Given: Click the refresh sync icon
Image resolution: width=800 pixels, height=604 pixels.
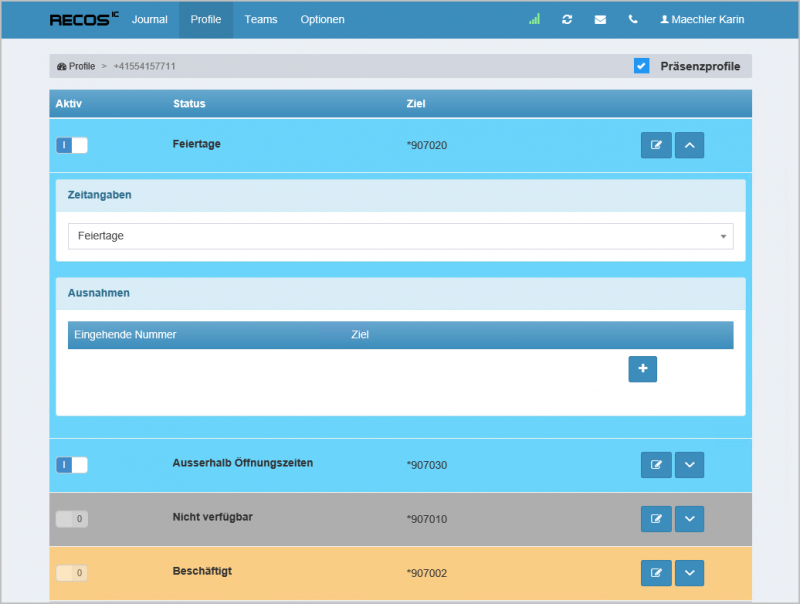Looking at the screenshot, I should click(x=567, y=19).
